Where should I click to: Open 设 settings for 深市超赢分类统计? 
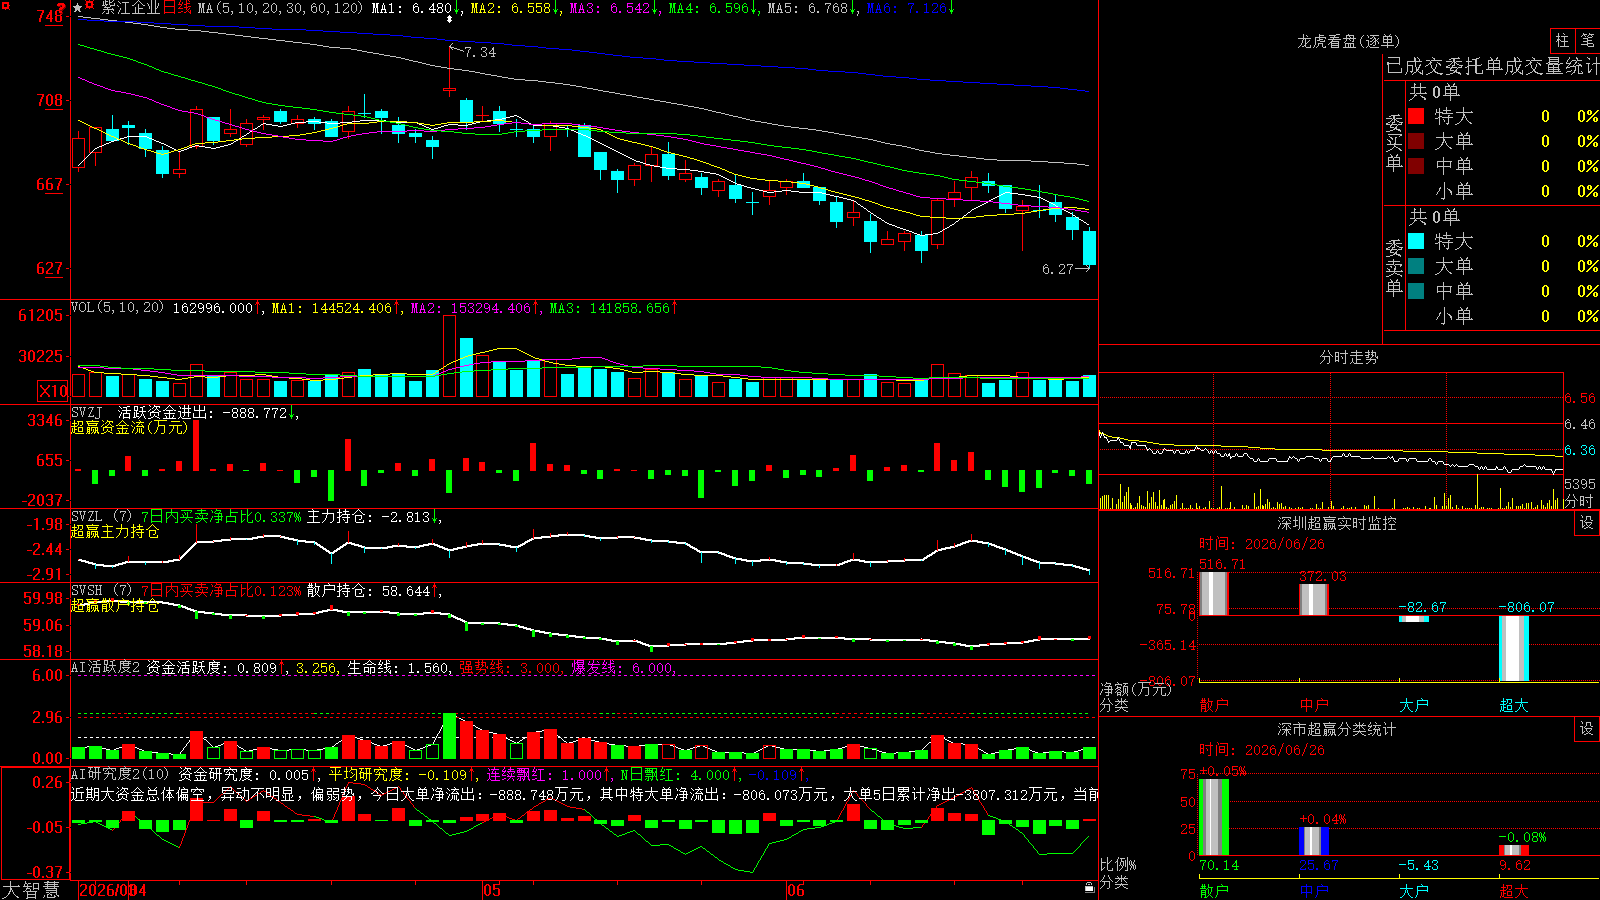1587,729
